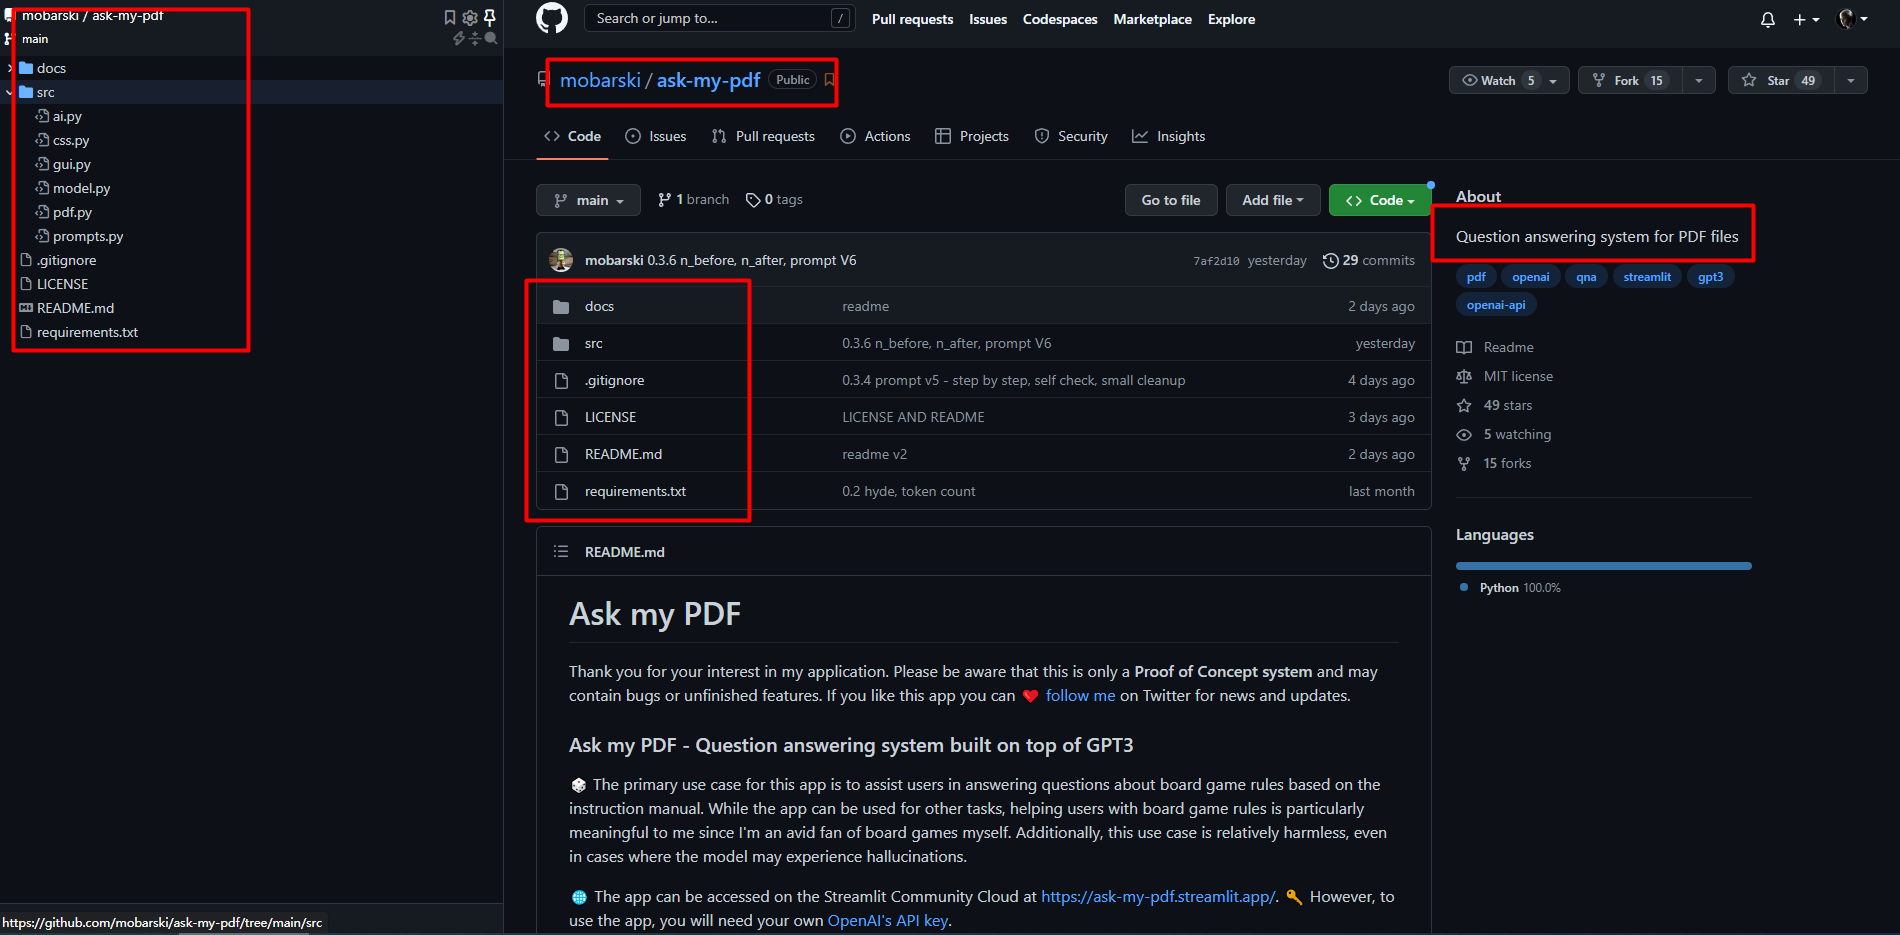Screen dimensions: 1900x935
Task: Open the notifications bell icon
Action: point(1768,19)
